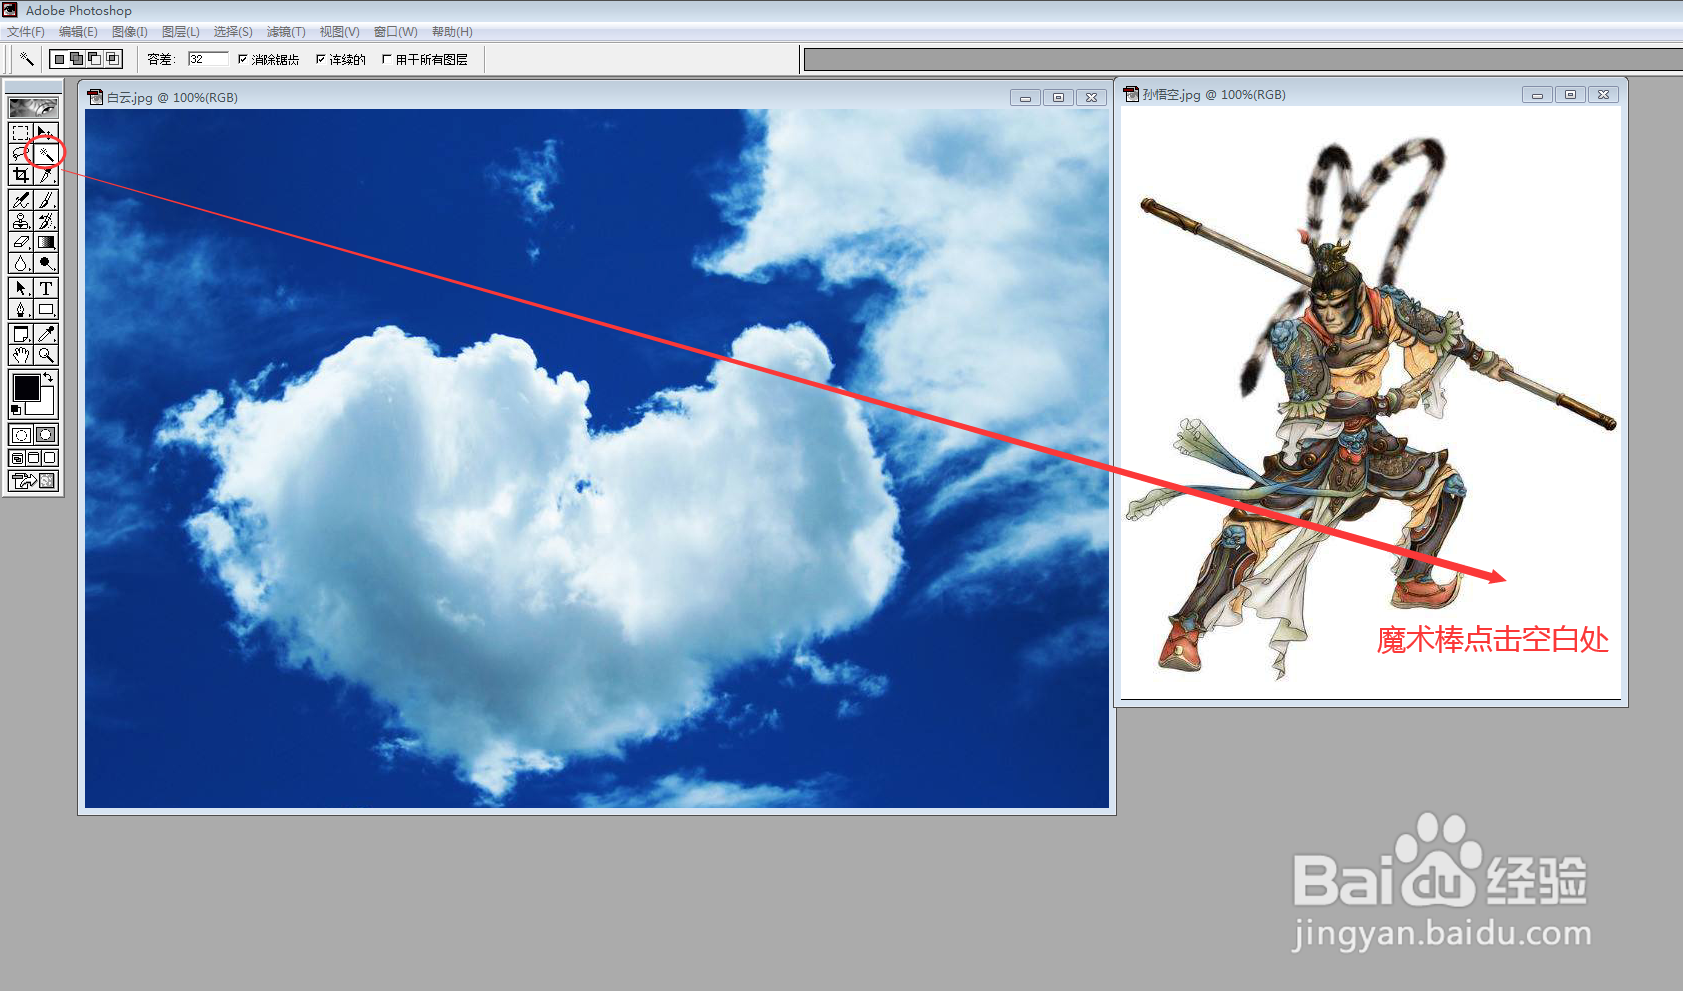Select the Slice tool
Image resolution: width=1683 pixels, height=991 pixels.
(x=46, y=175)
